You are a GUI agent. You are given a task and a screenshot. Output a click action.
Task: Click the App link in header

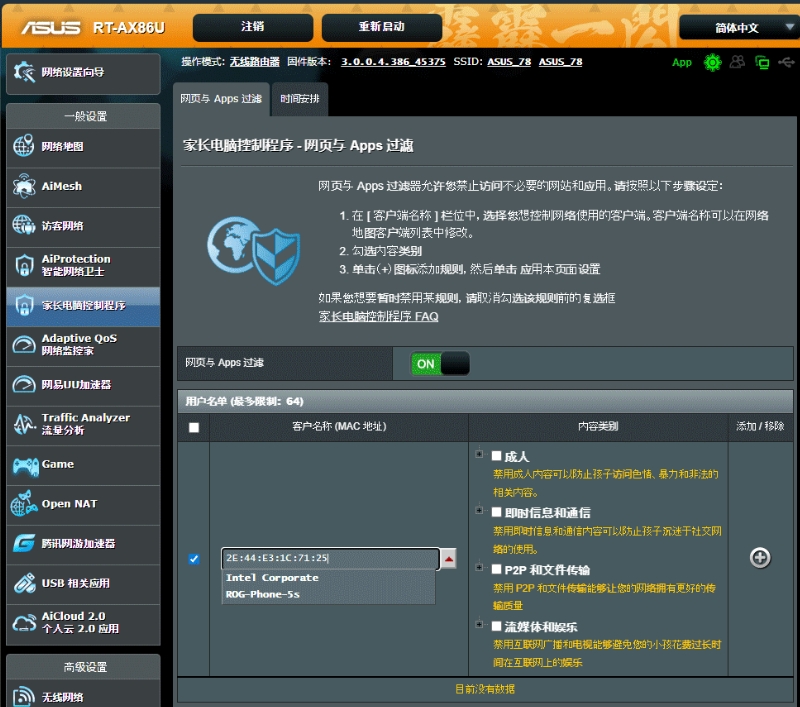[x=682, y=63]
